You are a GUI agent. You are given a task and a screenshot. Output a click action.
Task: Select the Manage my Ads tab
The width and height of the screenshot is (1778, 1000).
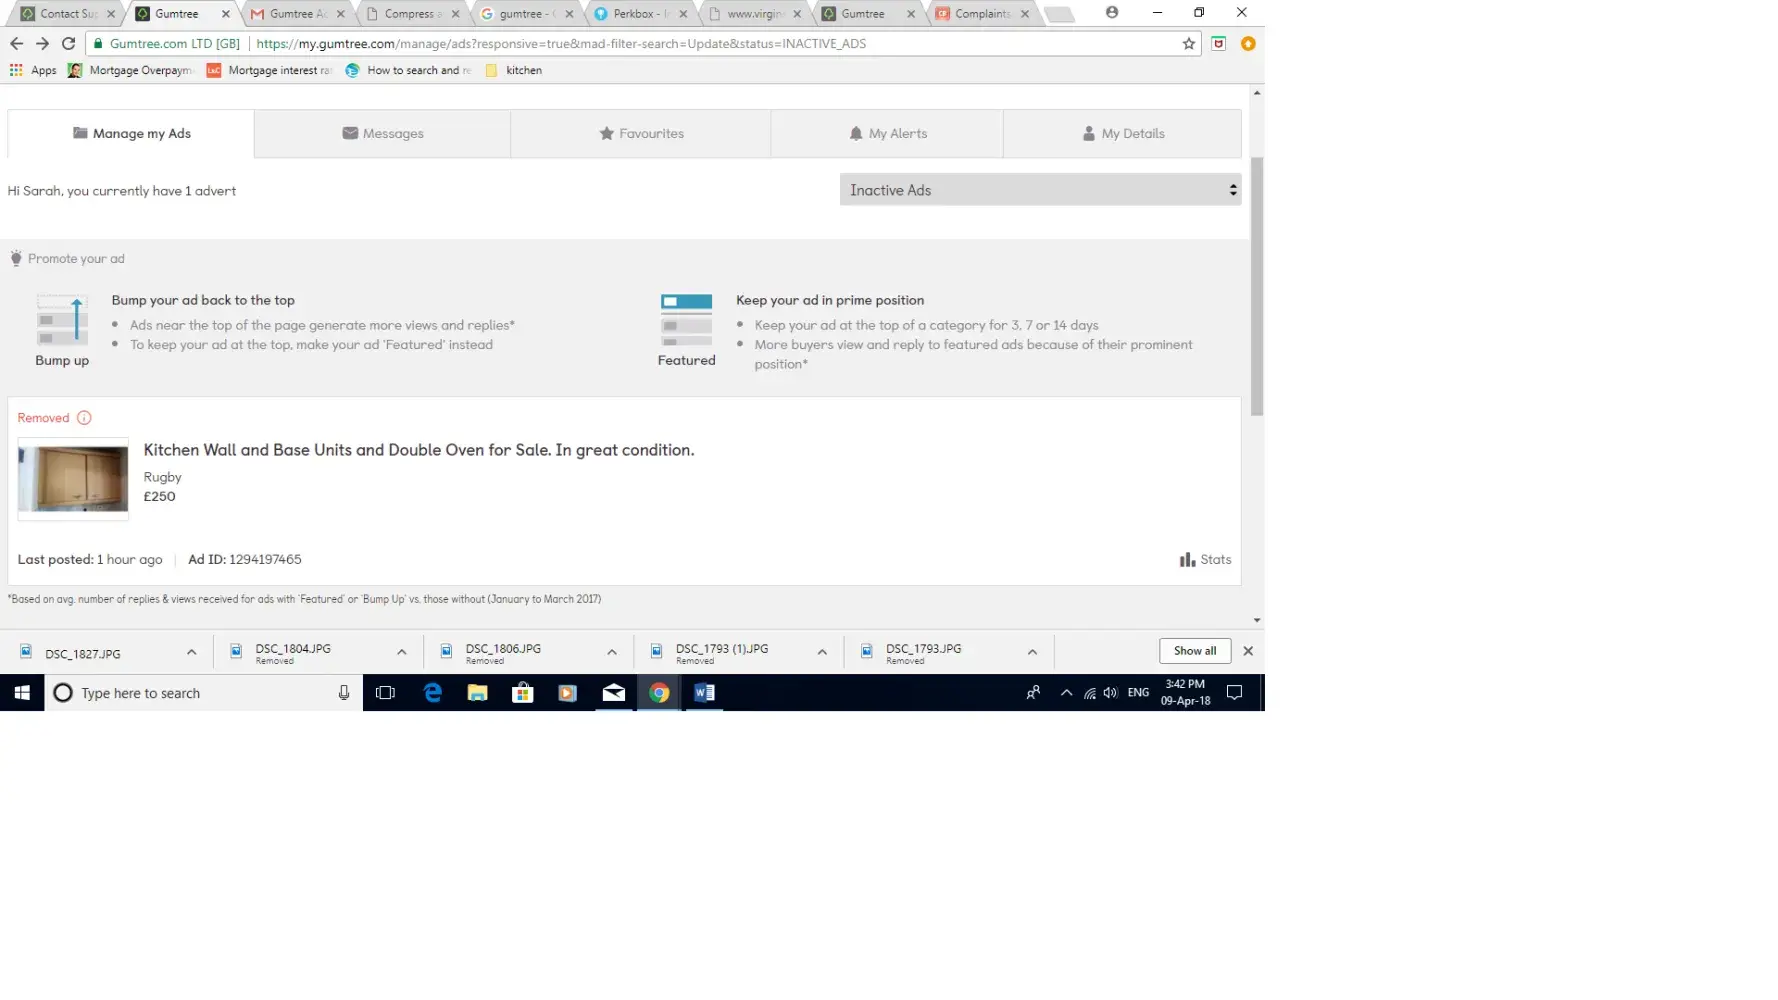pos(131,134)
